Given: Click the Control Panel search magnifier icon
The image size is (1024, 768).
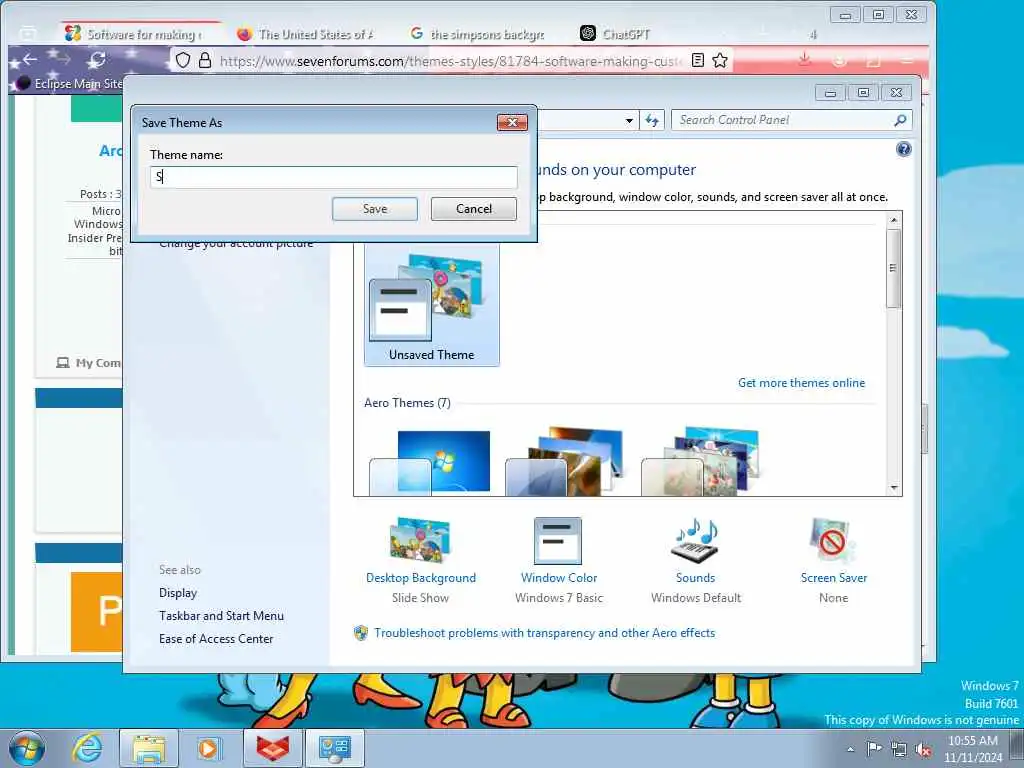Looking at the screenshot, I should tap(901, 120).
